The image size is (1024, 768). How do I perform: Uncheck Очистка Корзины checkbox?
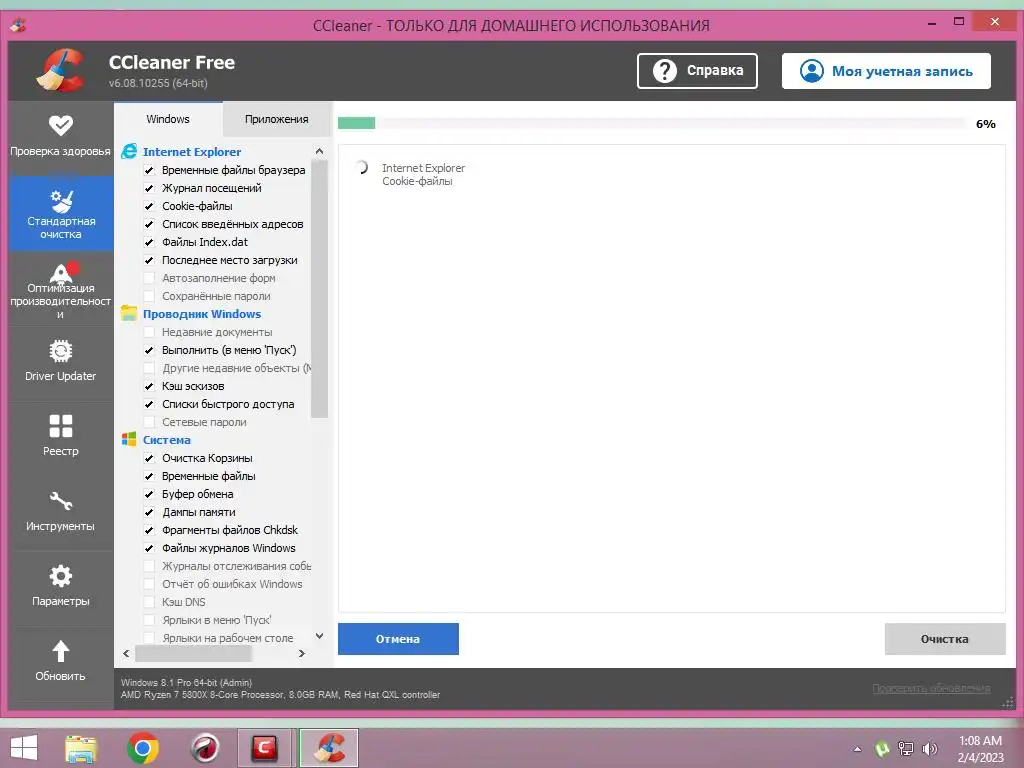click(149, 458)
